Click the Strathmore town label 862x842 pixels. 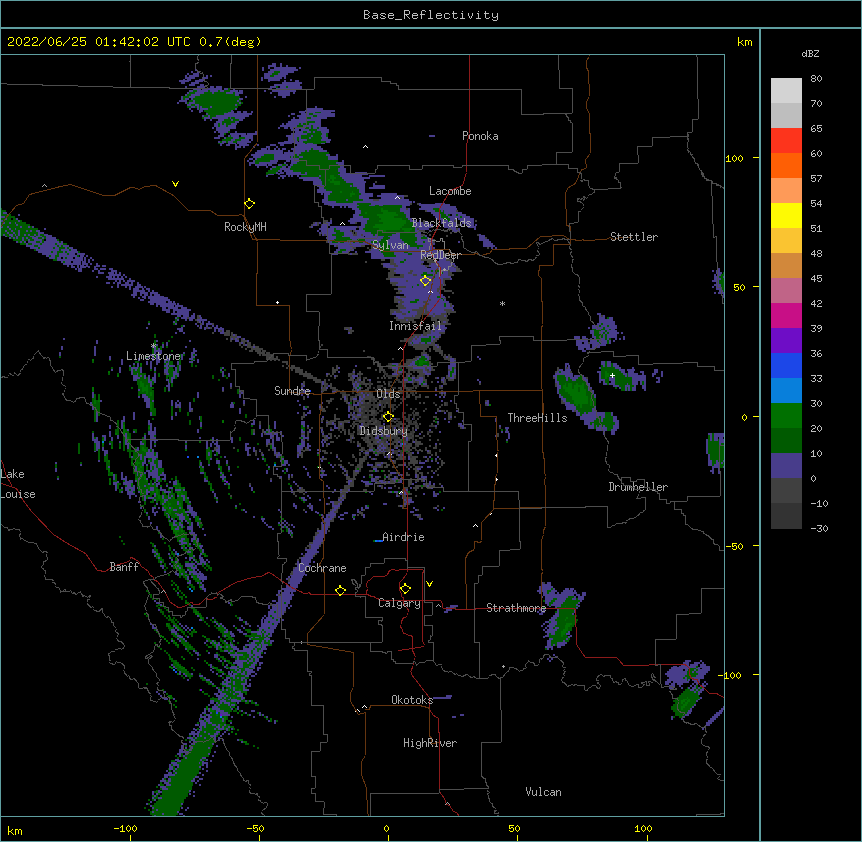point(516,608)
